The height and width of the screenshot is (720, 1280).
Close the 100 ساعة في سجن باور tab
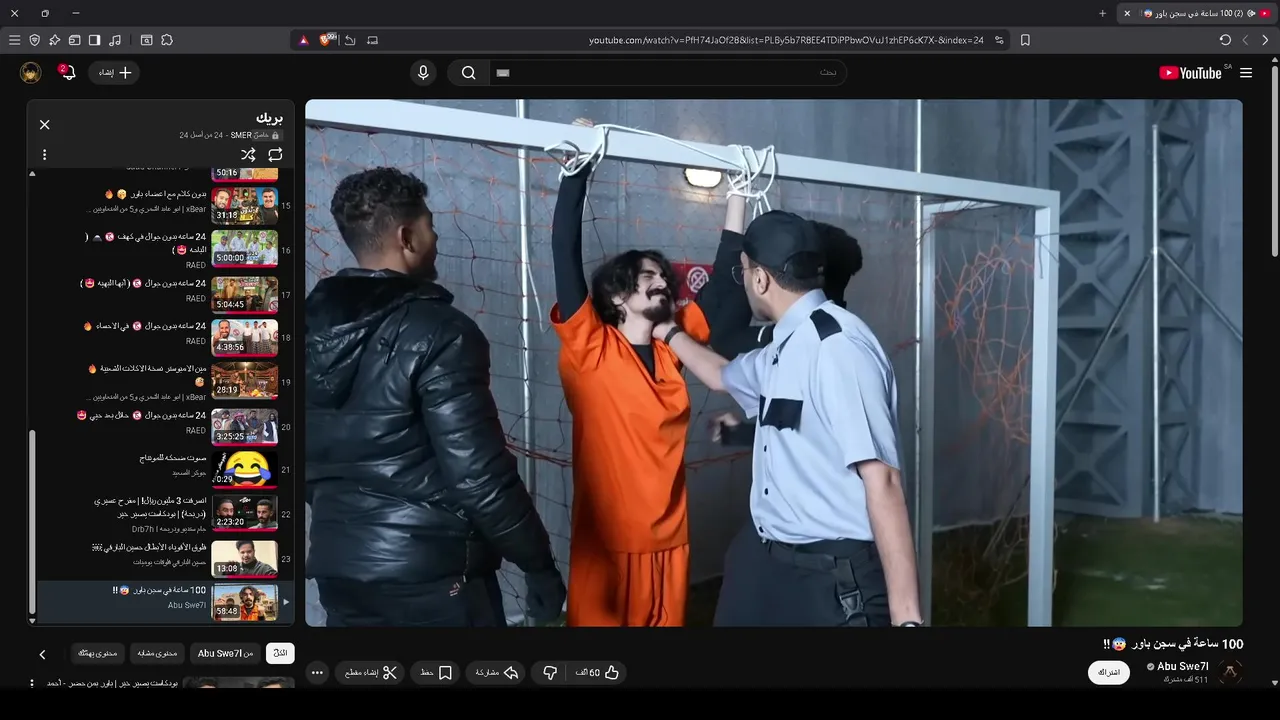(1127, 13)
